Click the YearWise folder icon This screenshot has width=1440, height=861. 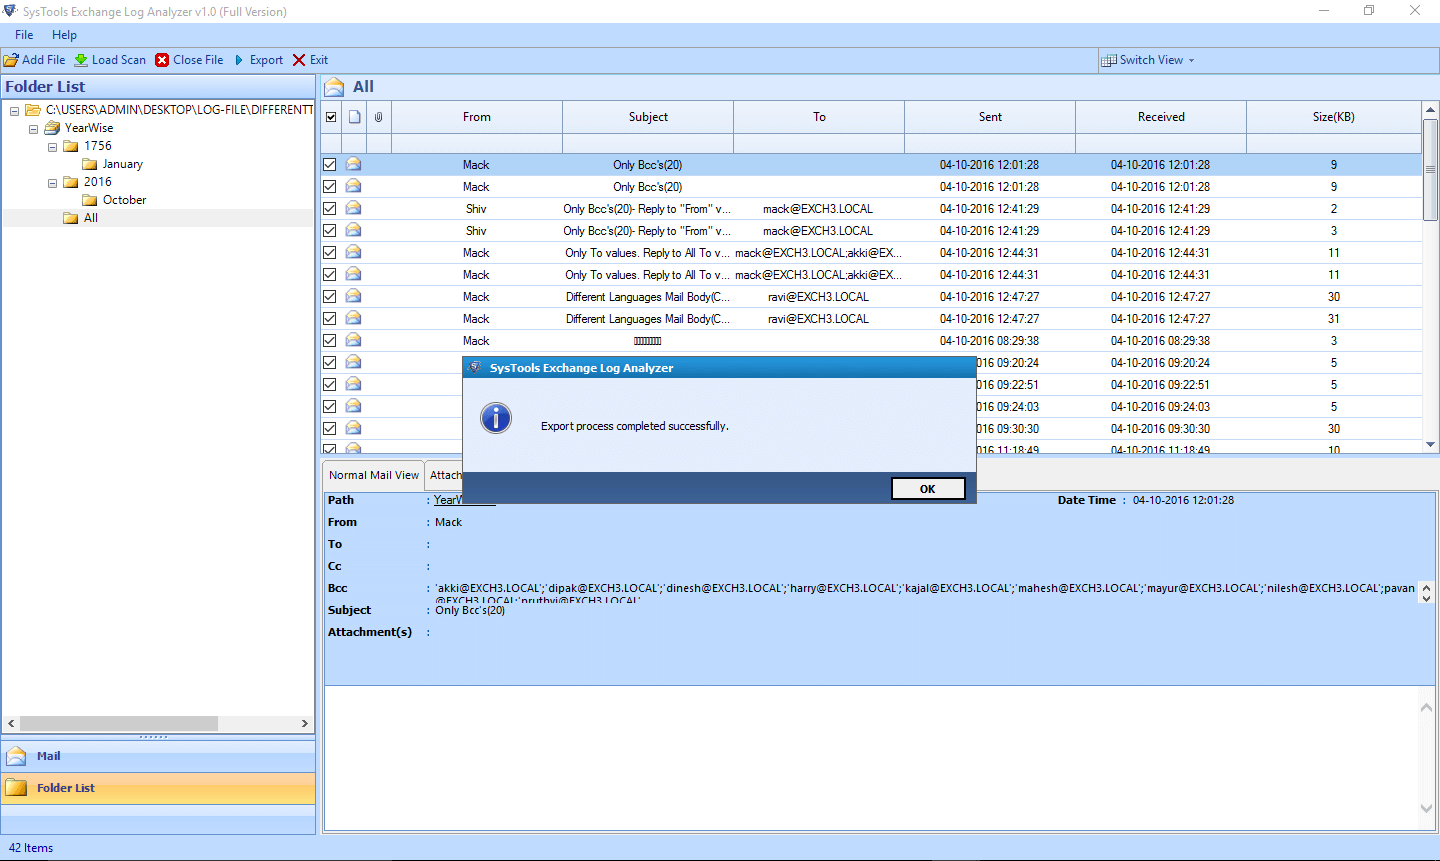tap(52, 128)
